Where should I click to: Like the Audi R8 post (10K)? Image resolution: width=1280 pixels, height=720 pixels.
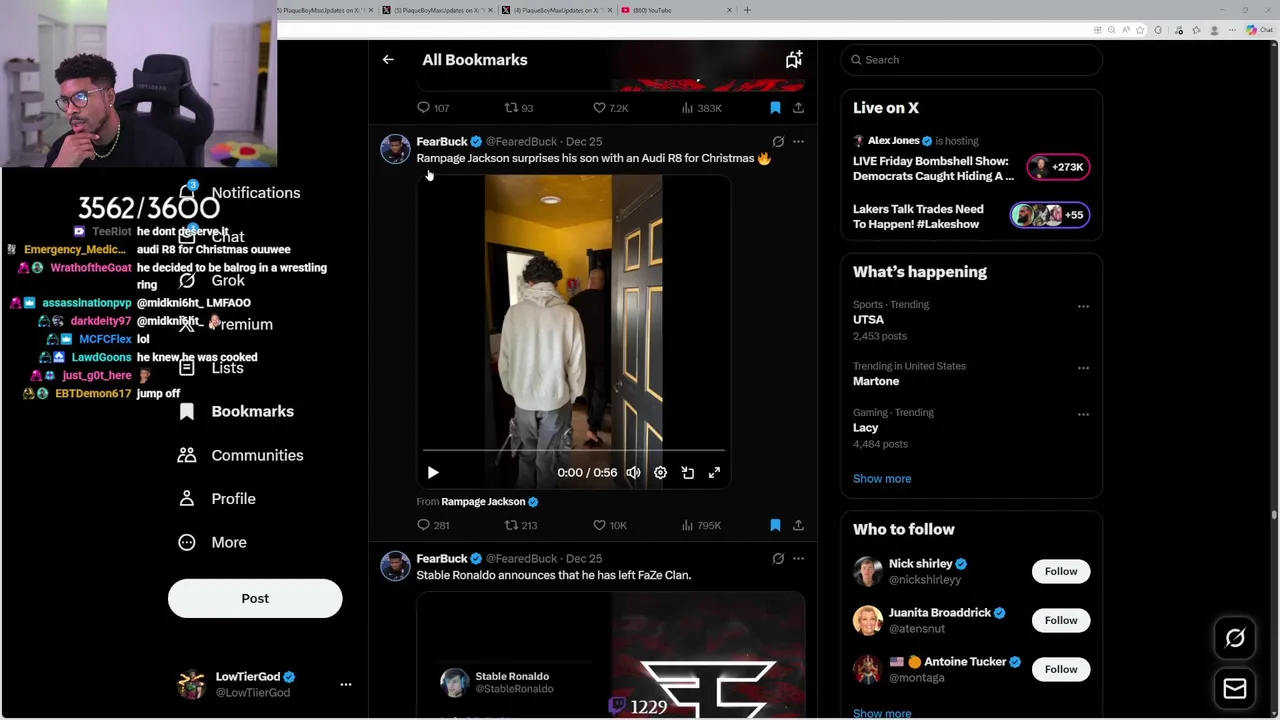pyautogui.click(x=609, y=525)
